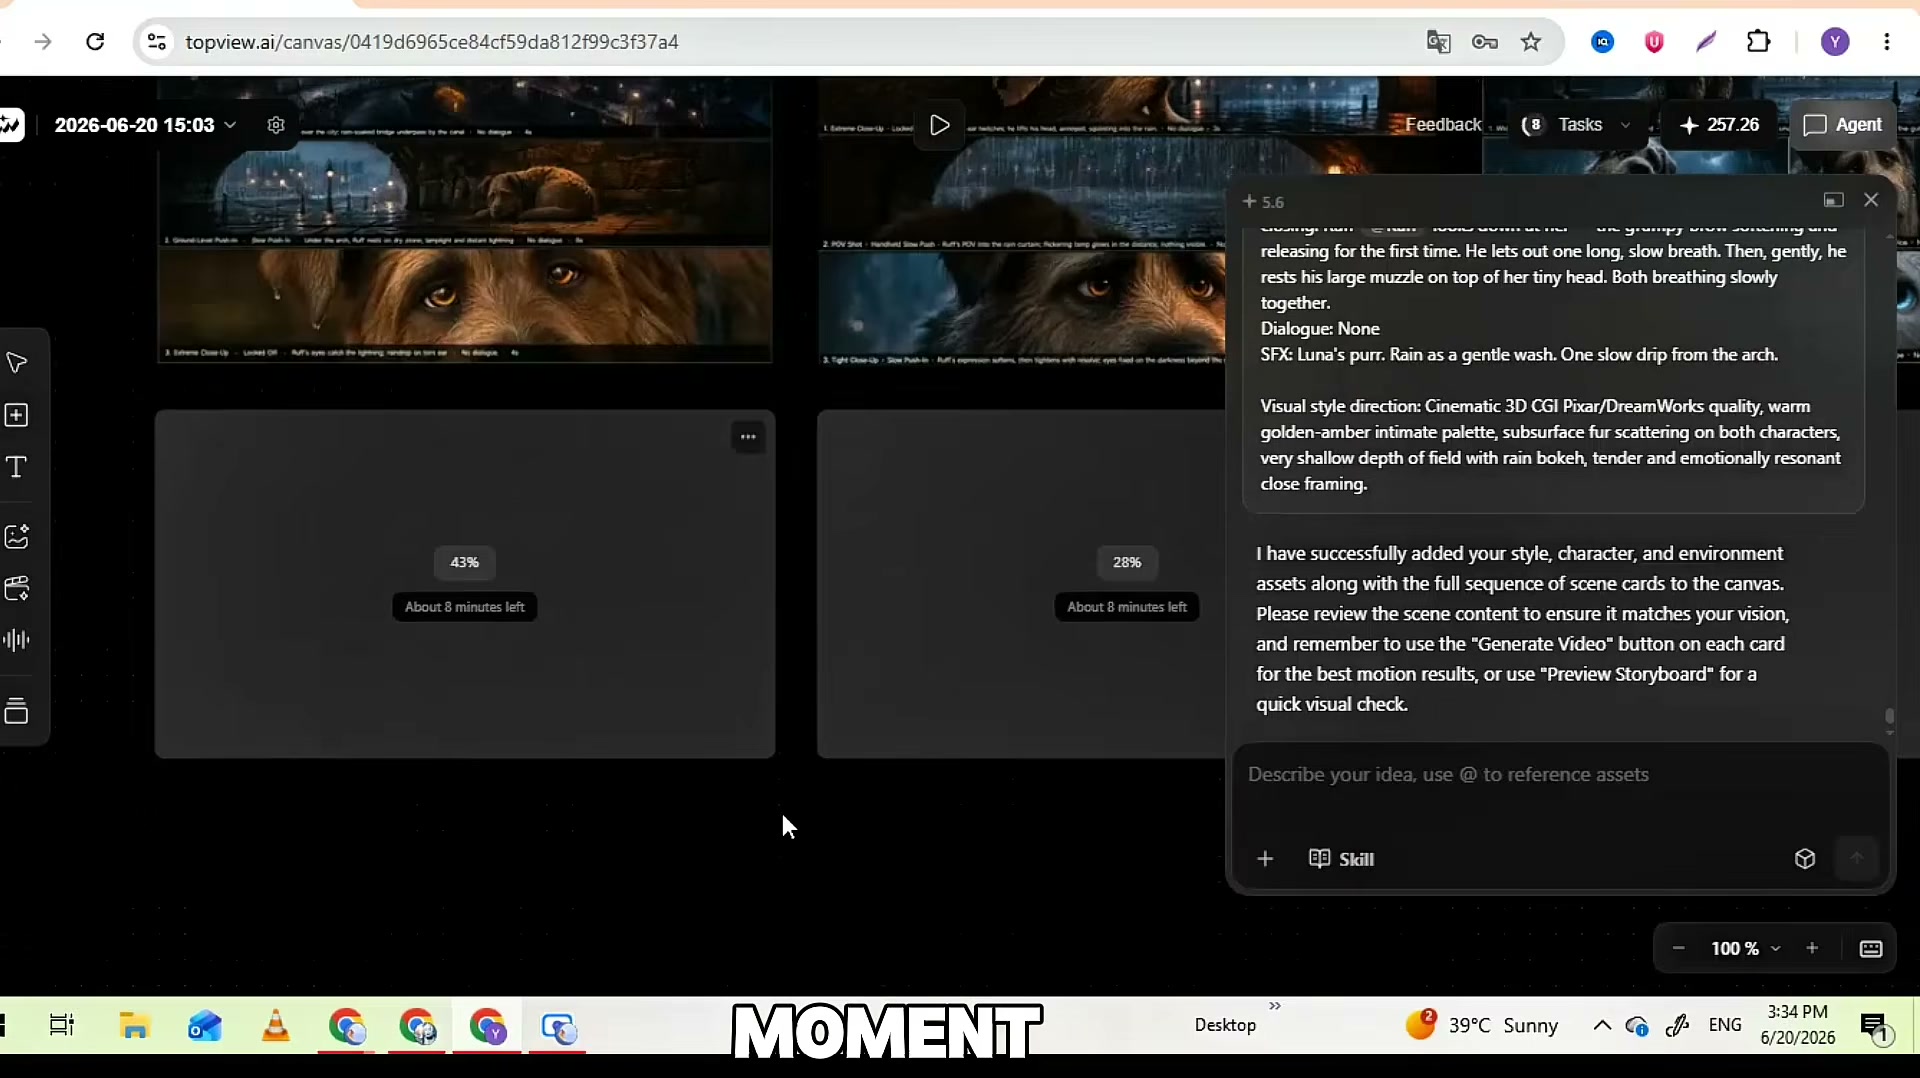
Task: Select the right storyboard thumbnail behind the chat
Action: pyautogui.click(x=1021, y=220)
